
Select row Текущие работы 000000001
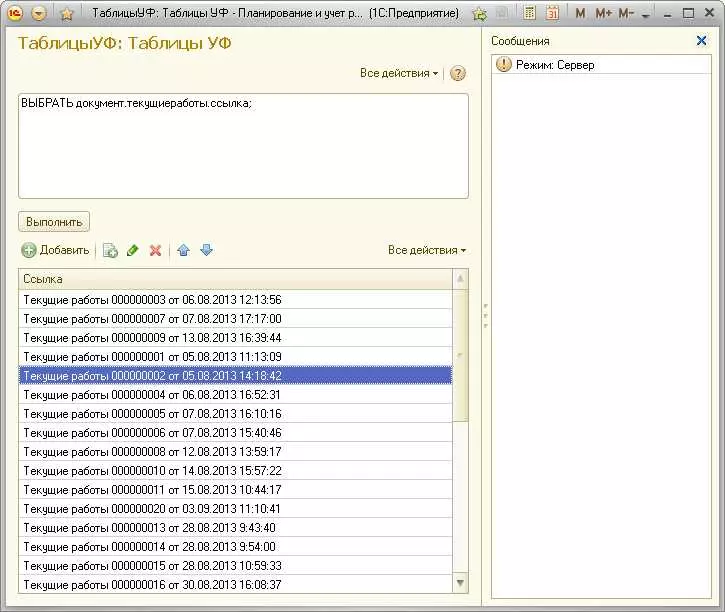tap(236, 356)
